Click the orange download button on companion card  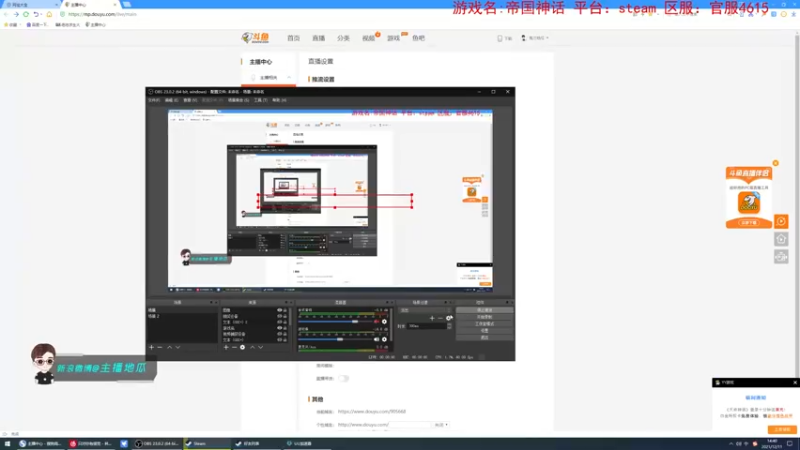749,223
